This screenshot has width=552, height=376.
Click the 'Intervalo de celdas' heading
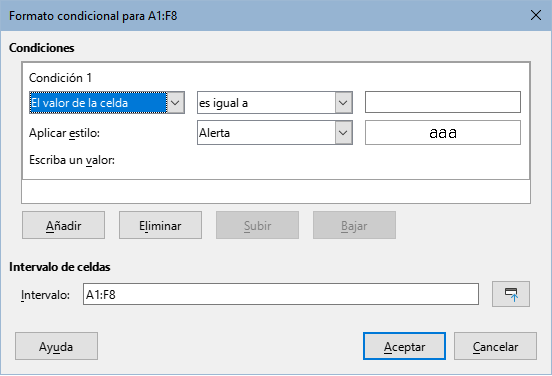coord(59,267)
